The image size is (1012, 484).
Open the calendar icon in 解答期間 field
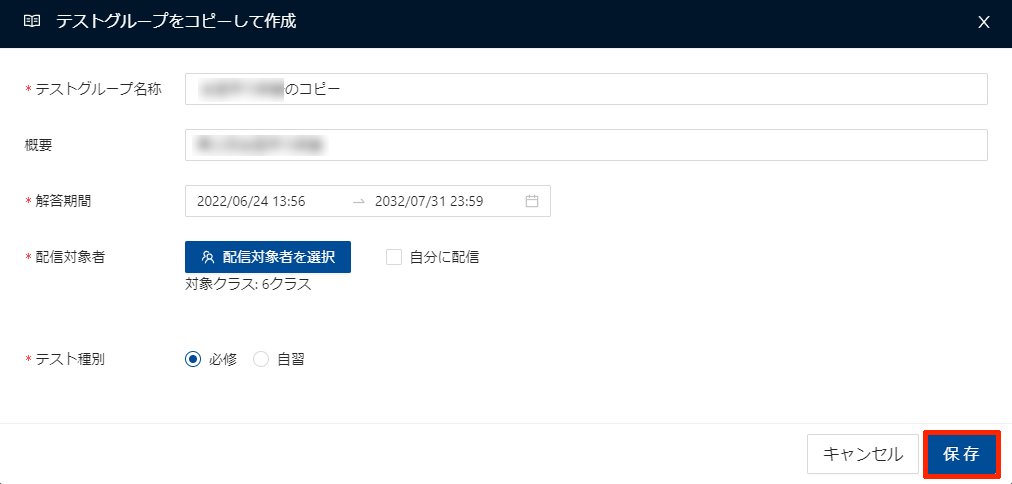coord(532,201)
